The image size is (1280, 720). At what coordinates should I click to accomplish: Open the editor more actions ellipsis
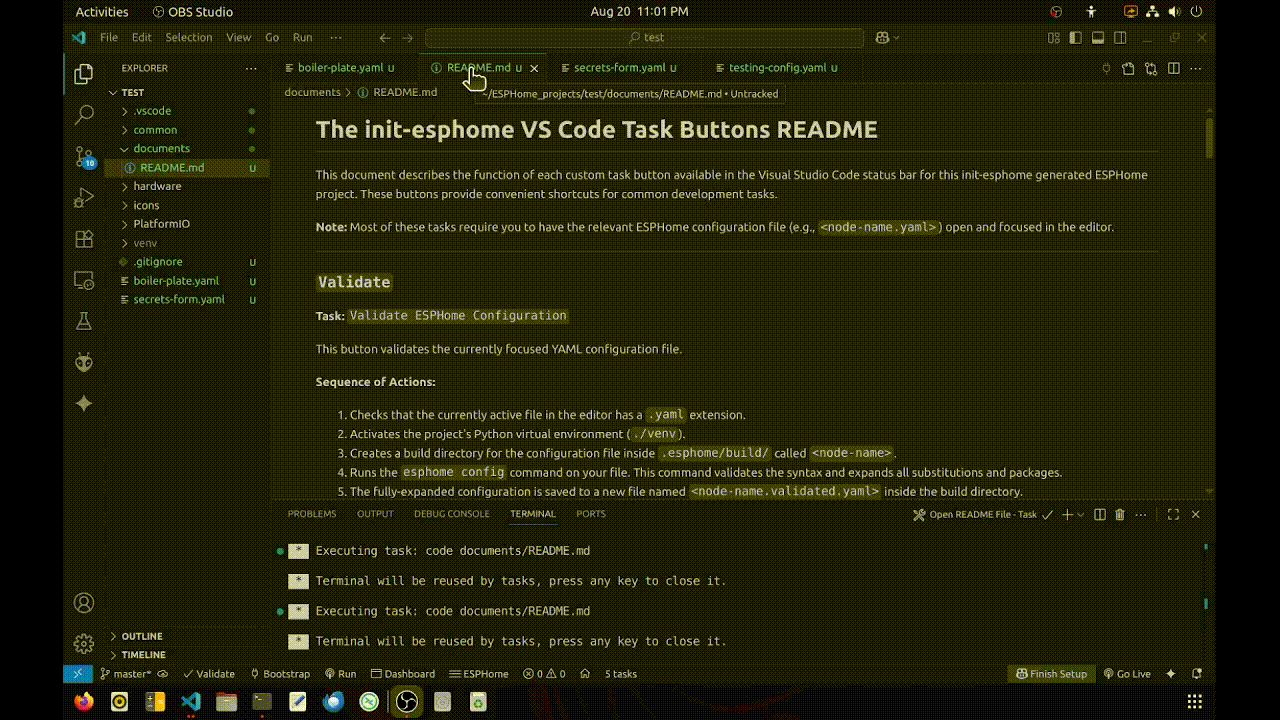1197,68
